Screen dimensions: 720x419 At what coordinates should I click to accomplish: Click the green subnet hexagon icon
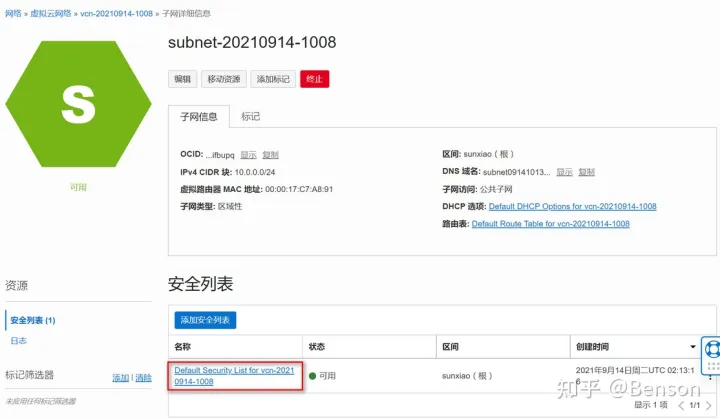click(x=78, y=104)
